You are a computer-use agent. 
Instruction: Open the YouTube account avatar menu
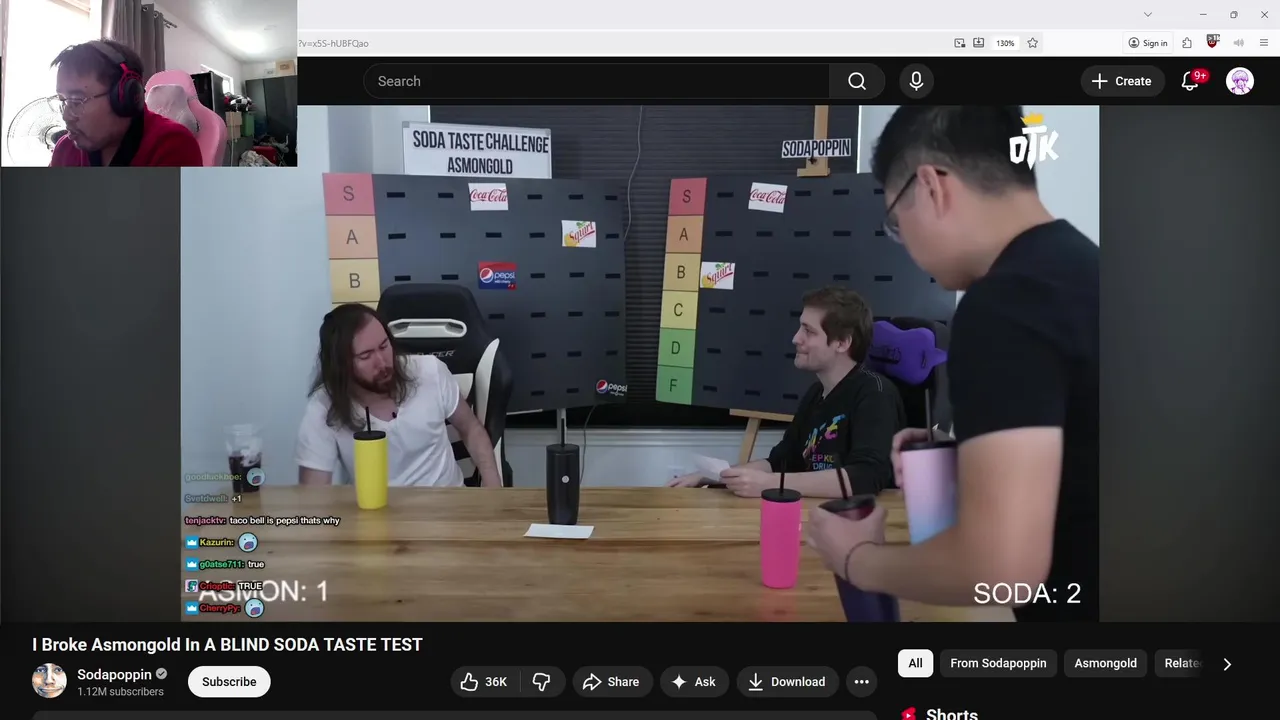[x=1240, y=81]
